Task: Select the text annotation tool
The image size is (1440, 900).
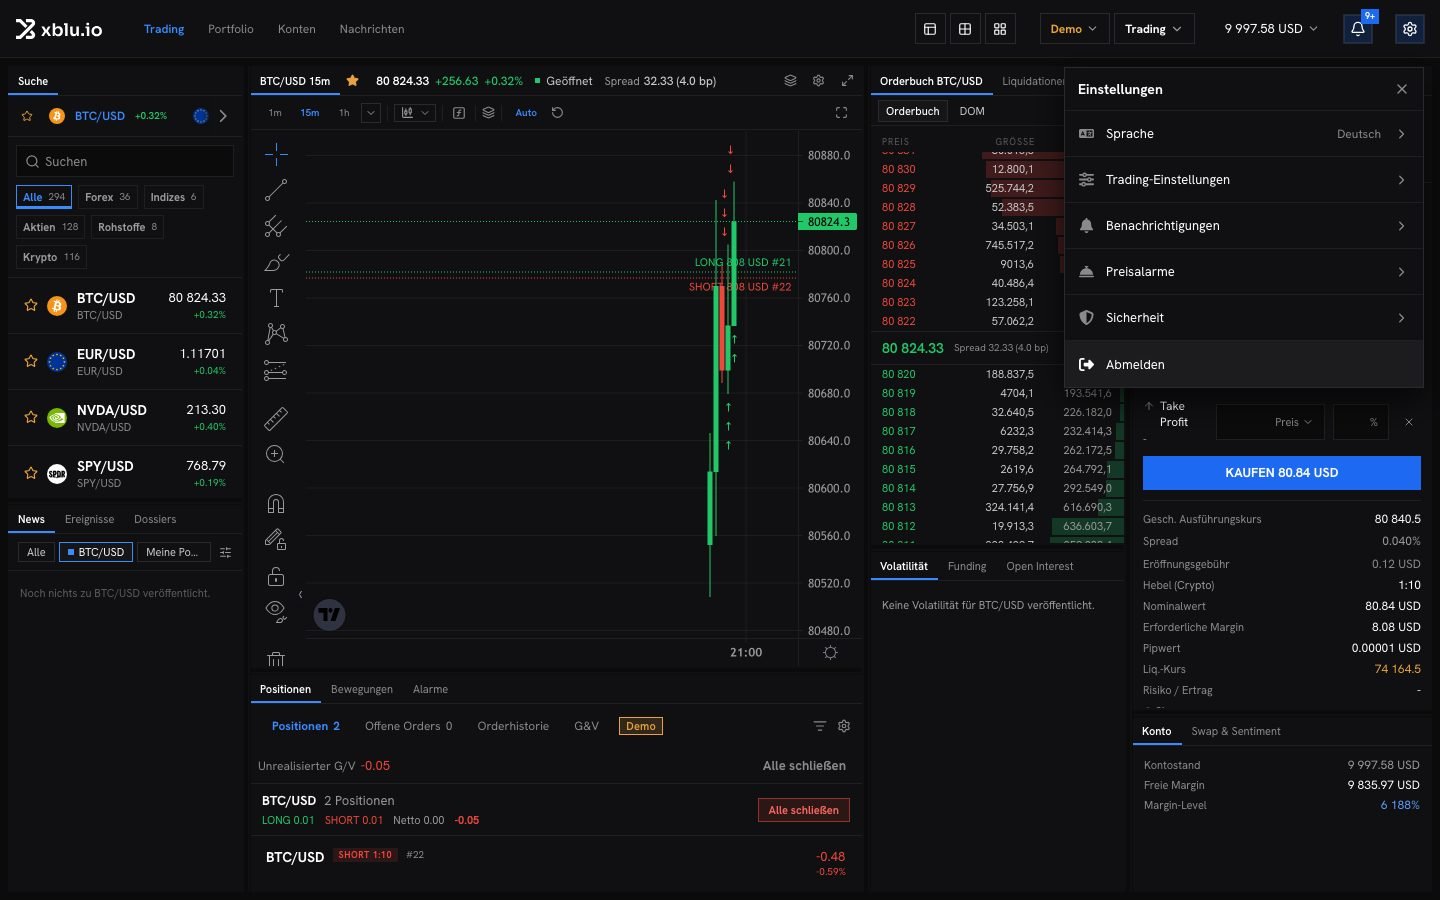Action: pos(276,298)
